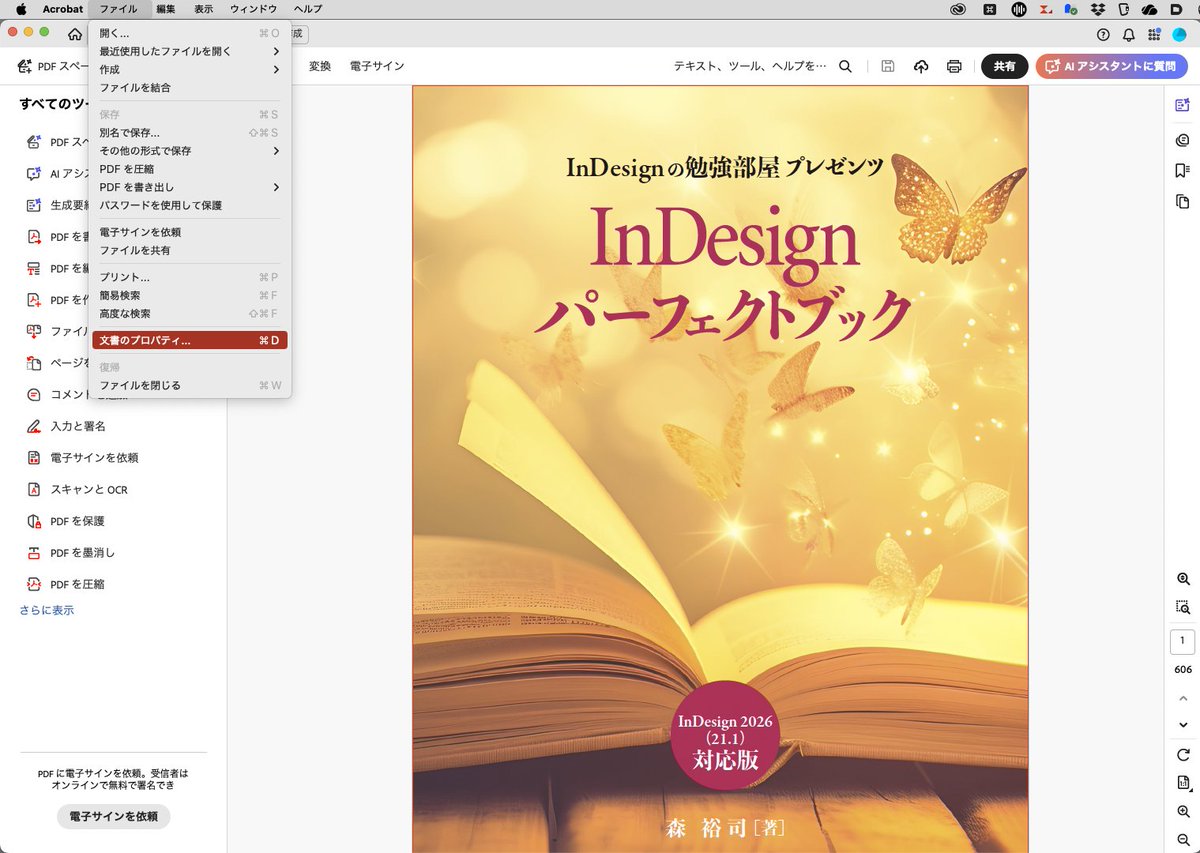Click the search text field
This screenshot has height=853, width=1200.
[750, 66]
